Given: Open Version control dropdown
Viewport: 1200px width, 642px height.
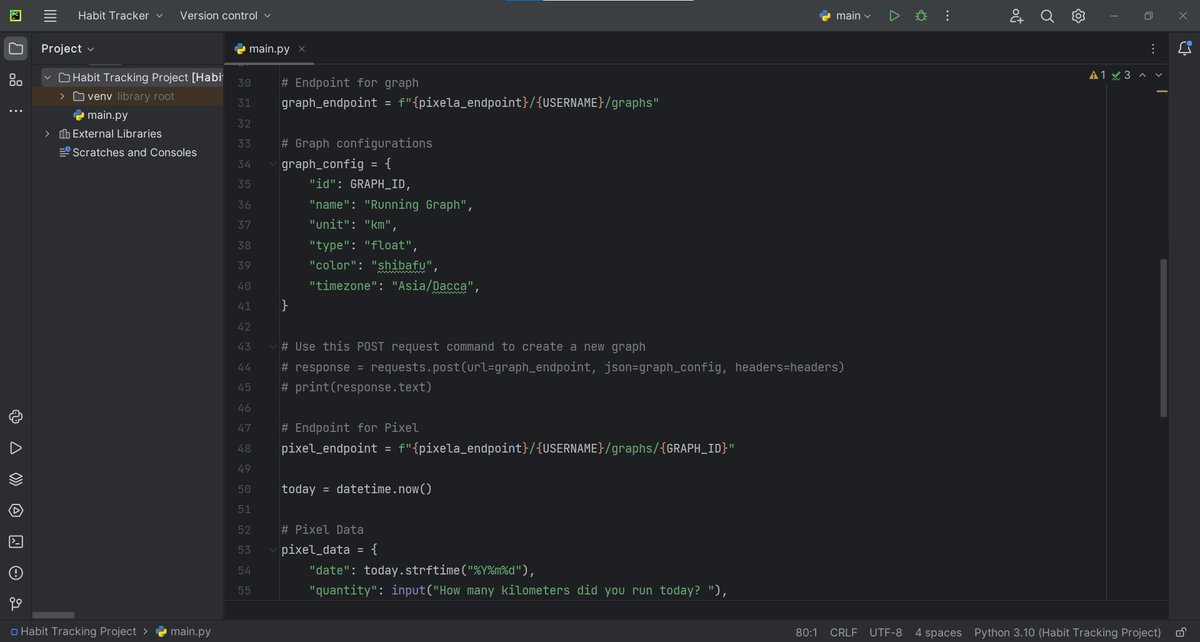Looking at the screenshot, I should (225, 16).
